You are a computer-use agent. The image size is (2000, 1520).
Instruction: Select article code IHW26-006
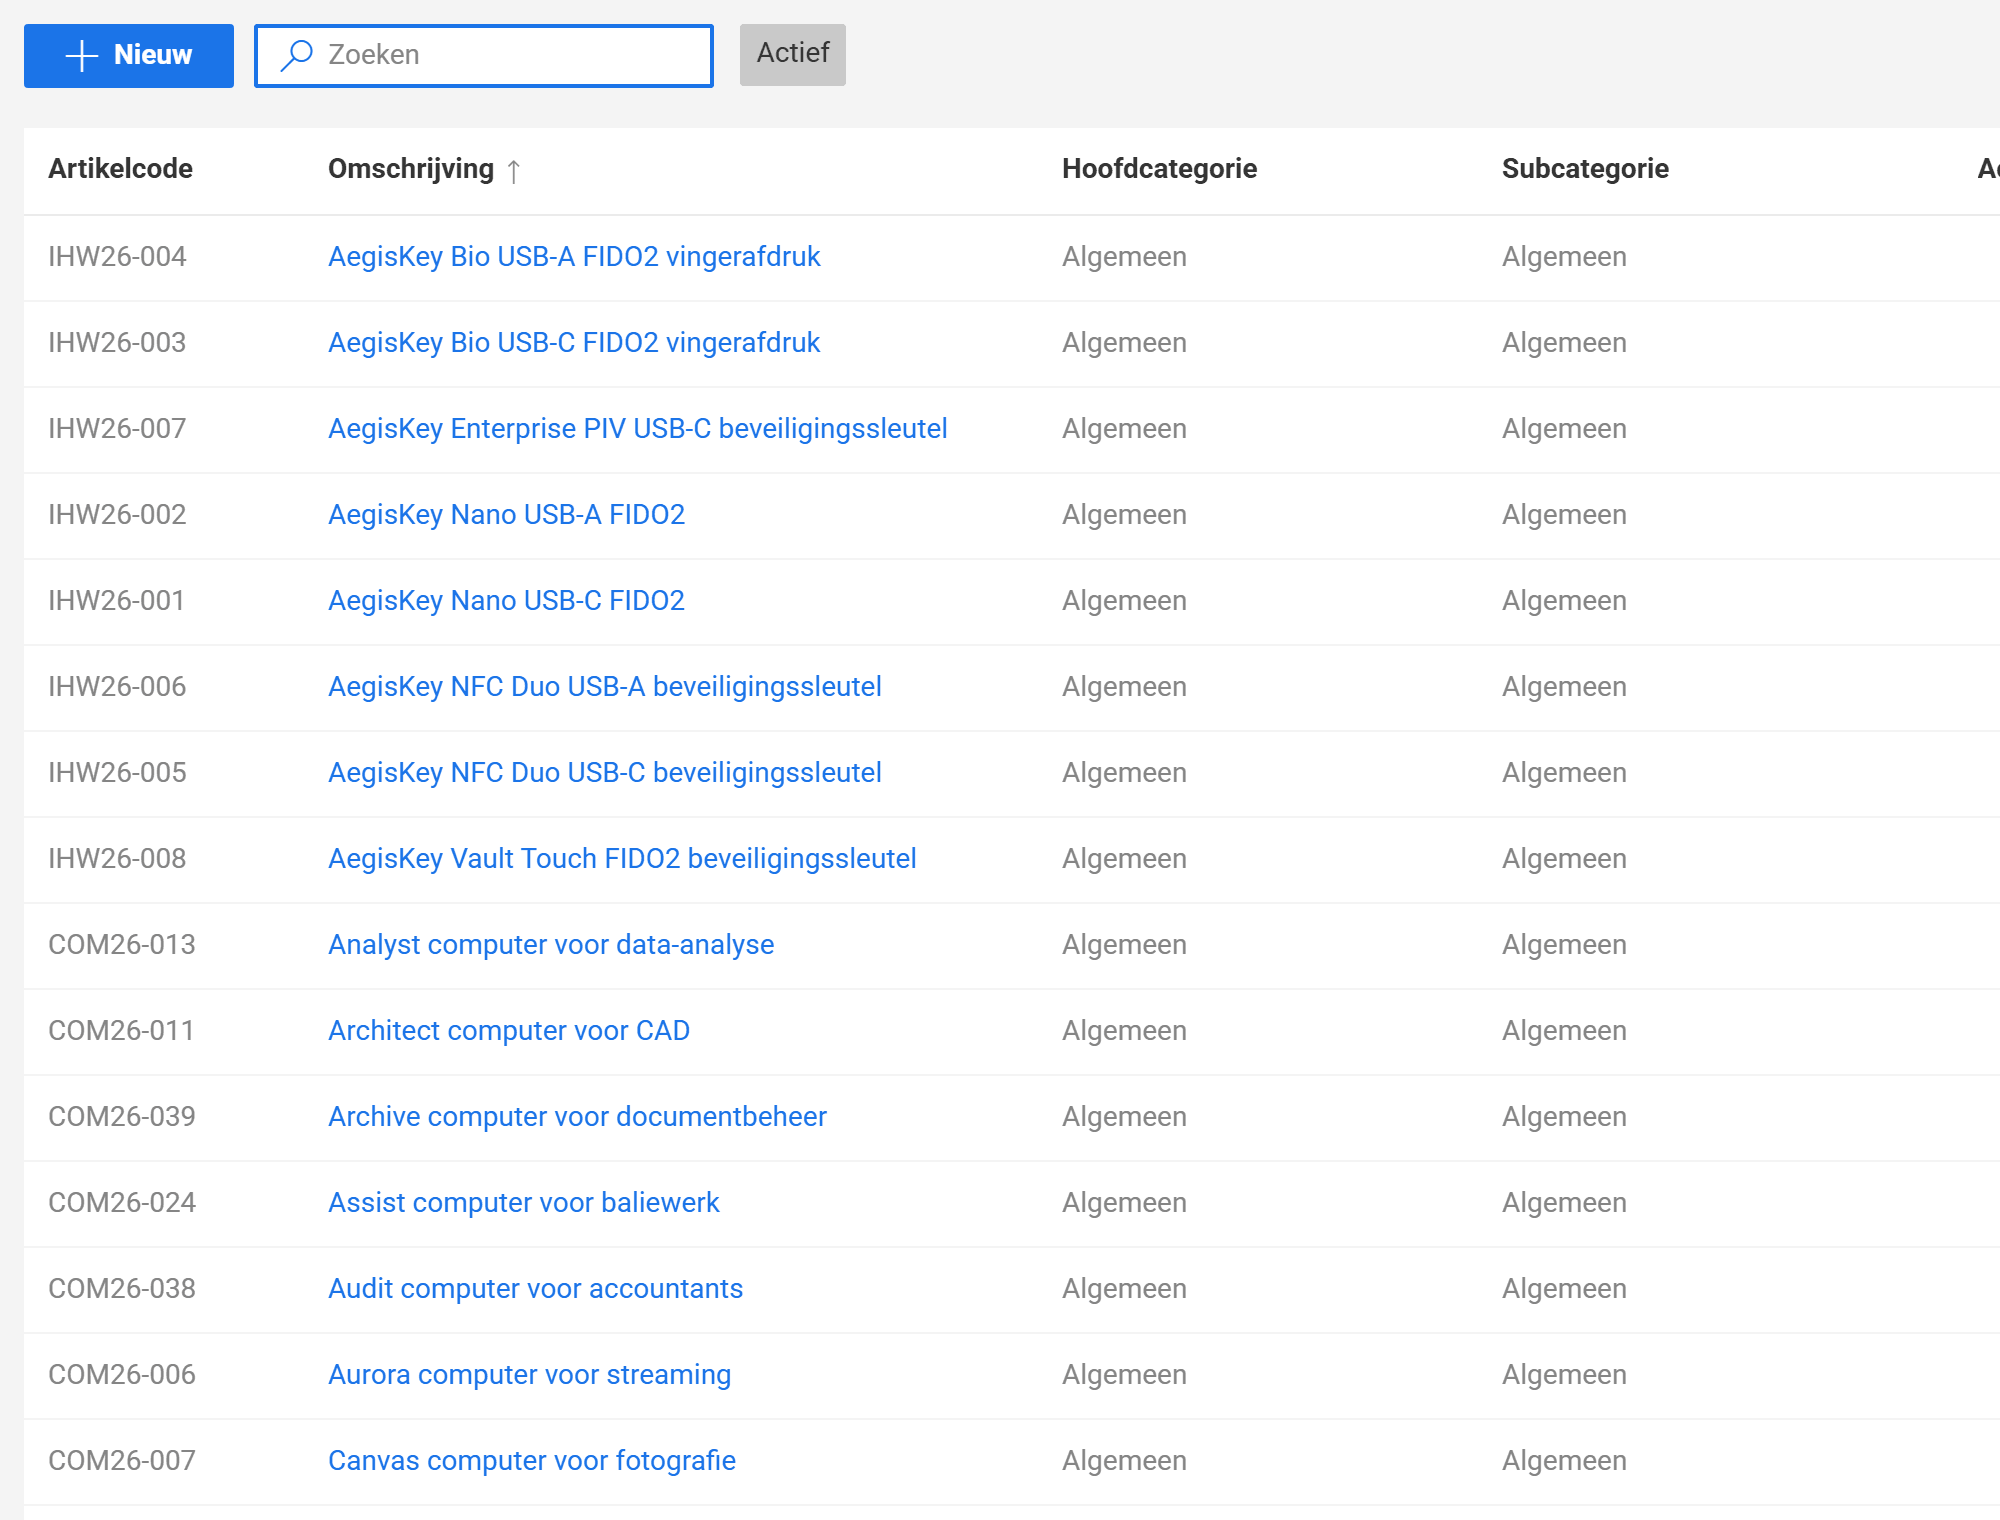(x=117, y=687)
